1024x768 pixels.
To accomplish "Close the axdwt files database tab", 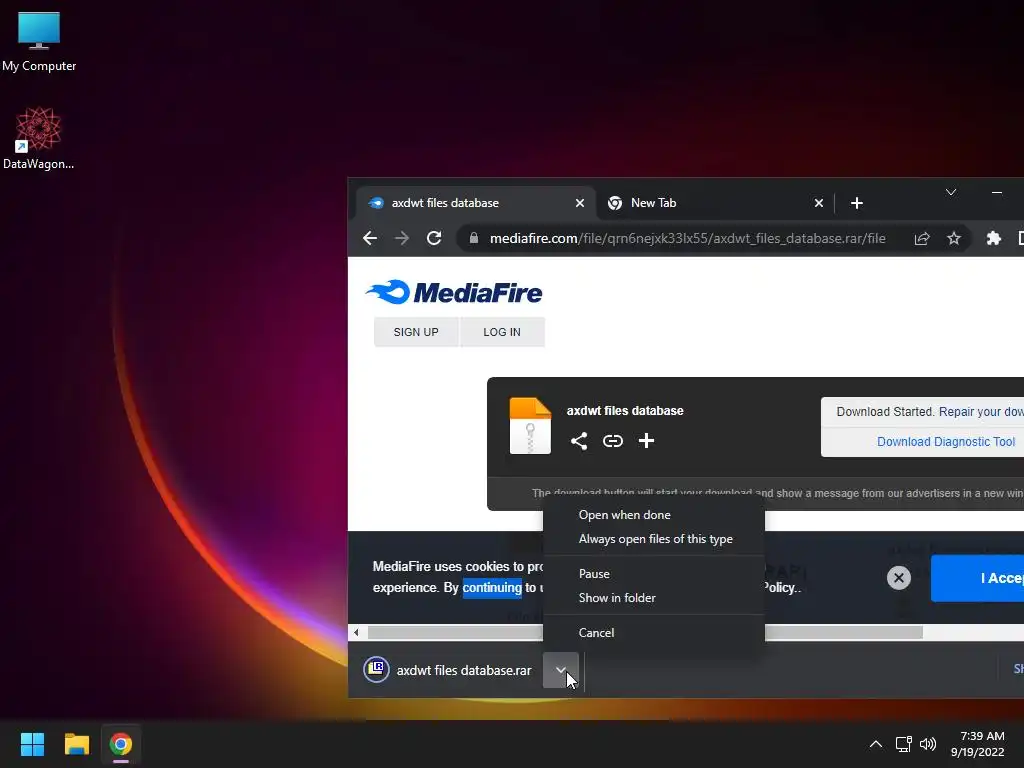I will (579, 203).
